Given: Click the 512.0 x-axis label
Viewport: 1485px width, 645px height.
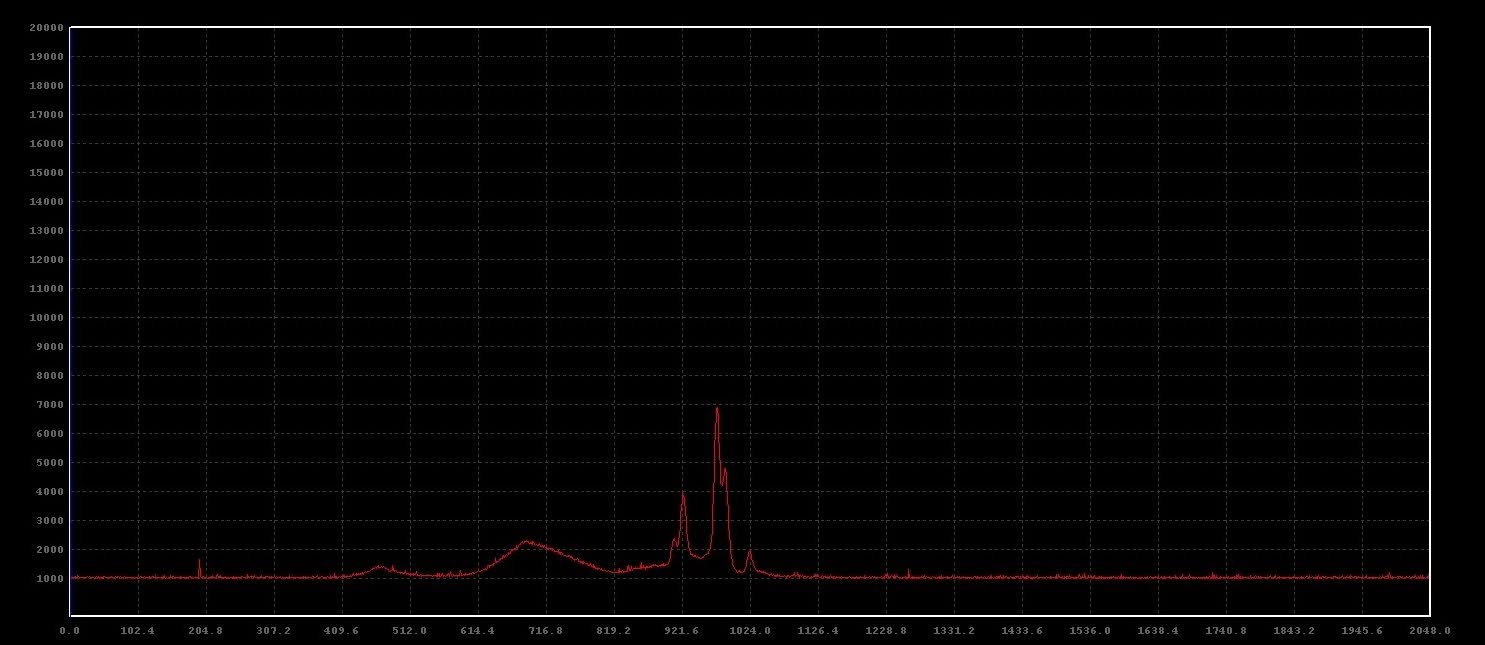Looking at the screenshot, I should click(410, 631).
